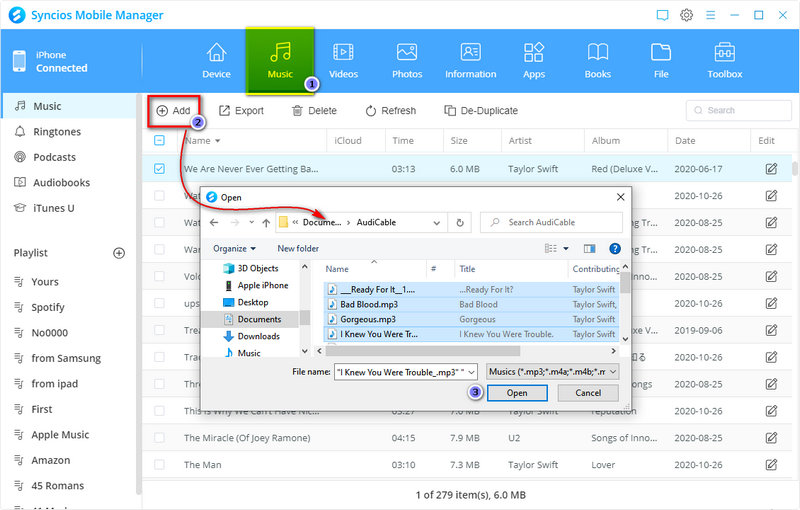800x510 pixels.
Task: Uncheck We Are Never Ever Getting Back row
Action: pos(159,168)
